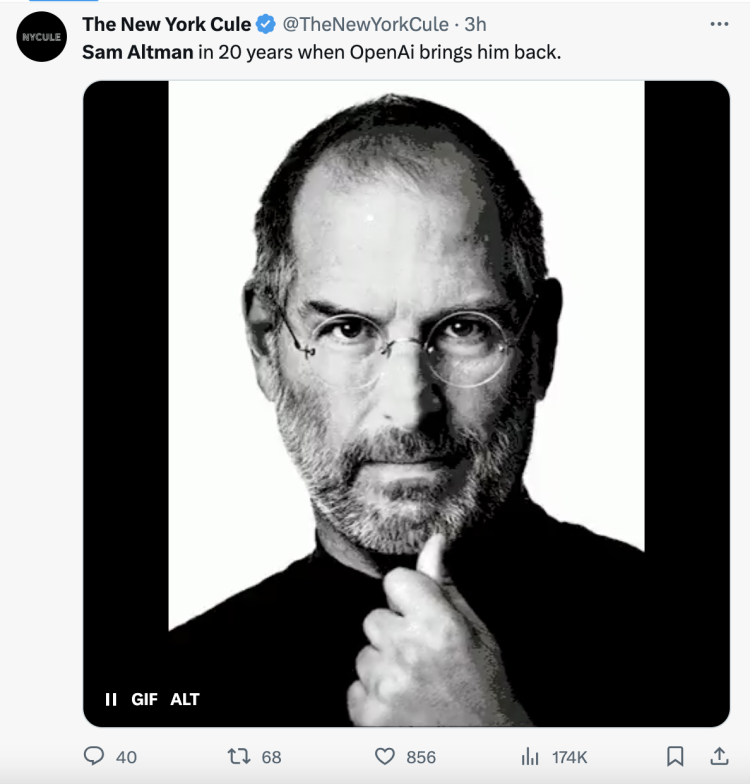Screen dimensions: 750x784
Task: Pause the playing GIF
Action: coord(111,699)
